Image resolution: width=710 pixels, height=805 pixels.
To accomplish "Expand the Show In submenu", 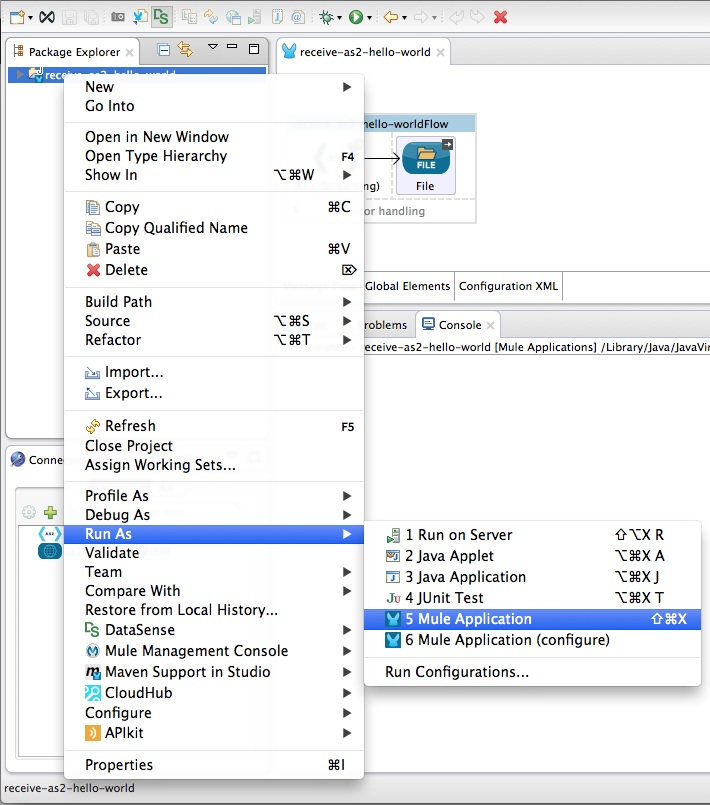I will [214, 175].
